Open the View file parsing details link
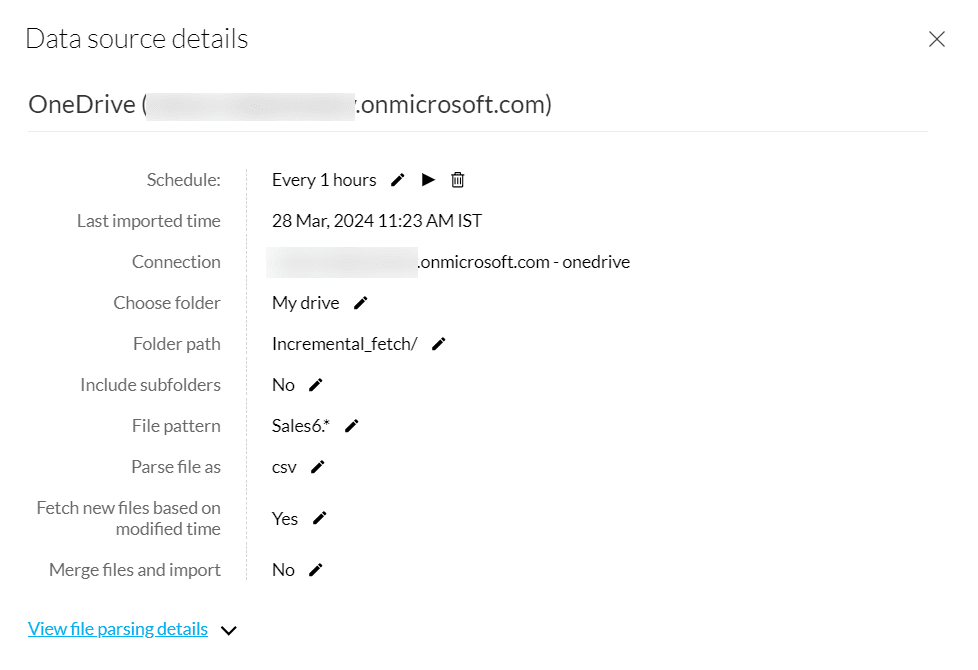The height and width of the screenshot is (670, 978). coord(118,629)
